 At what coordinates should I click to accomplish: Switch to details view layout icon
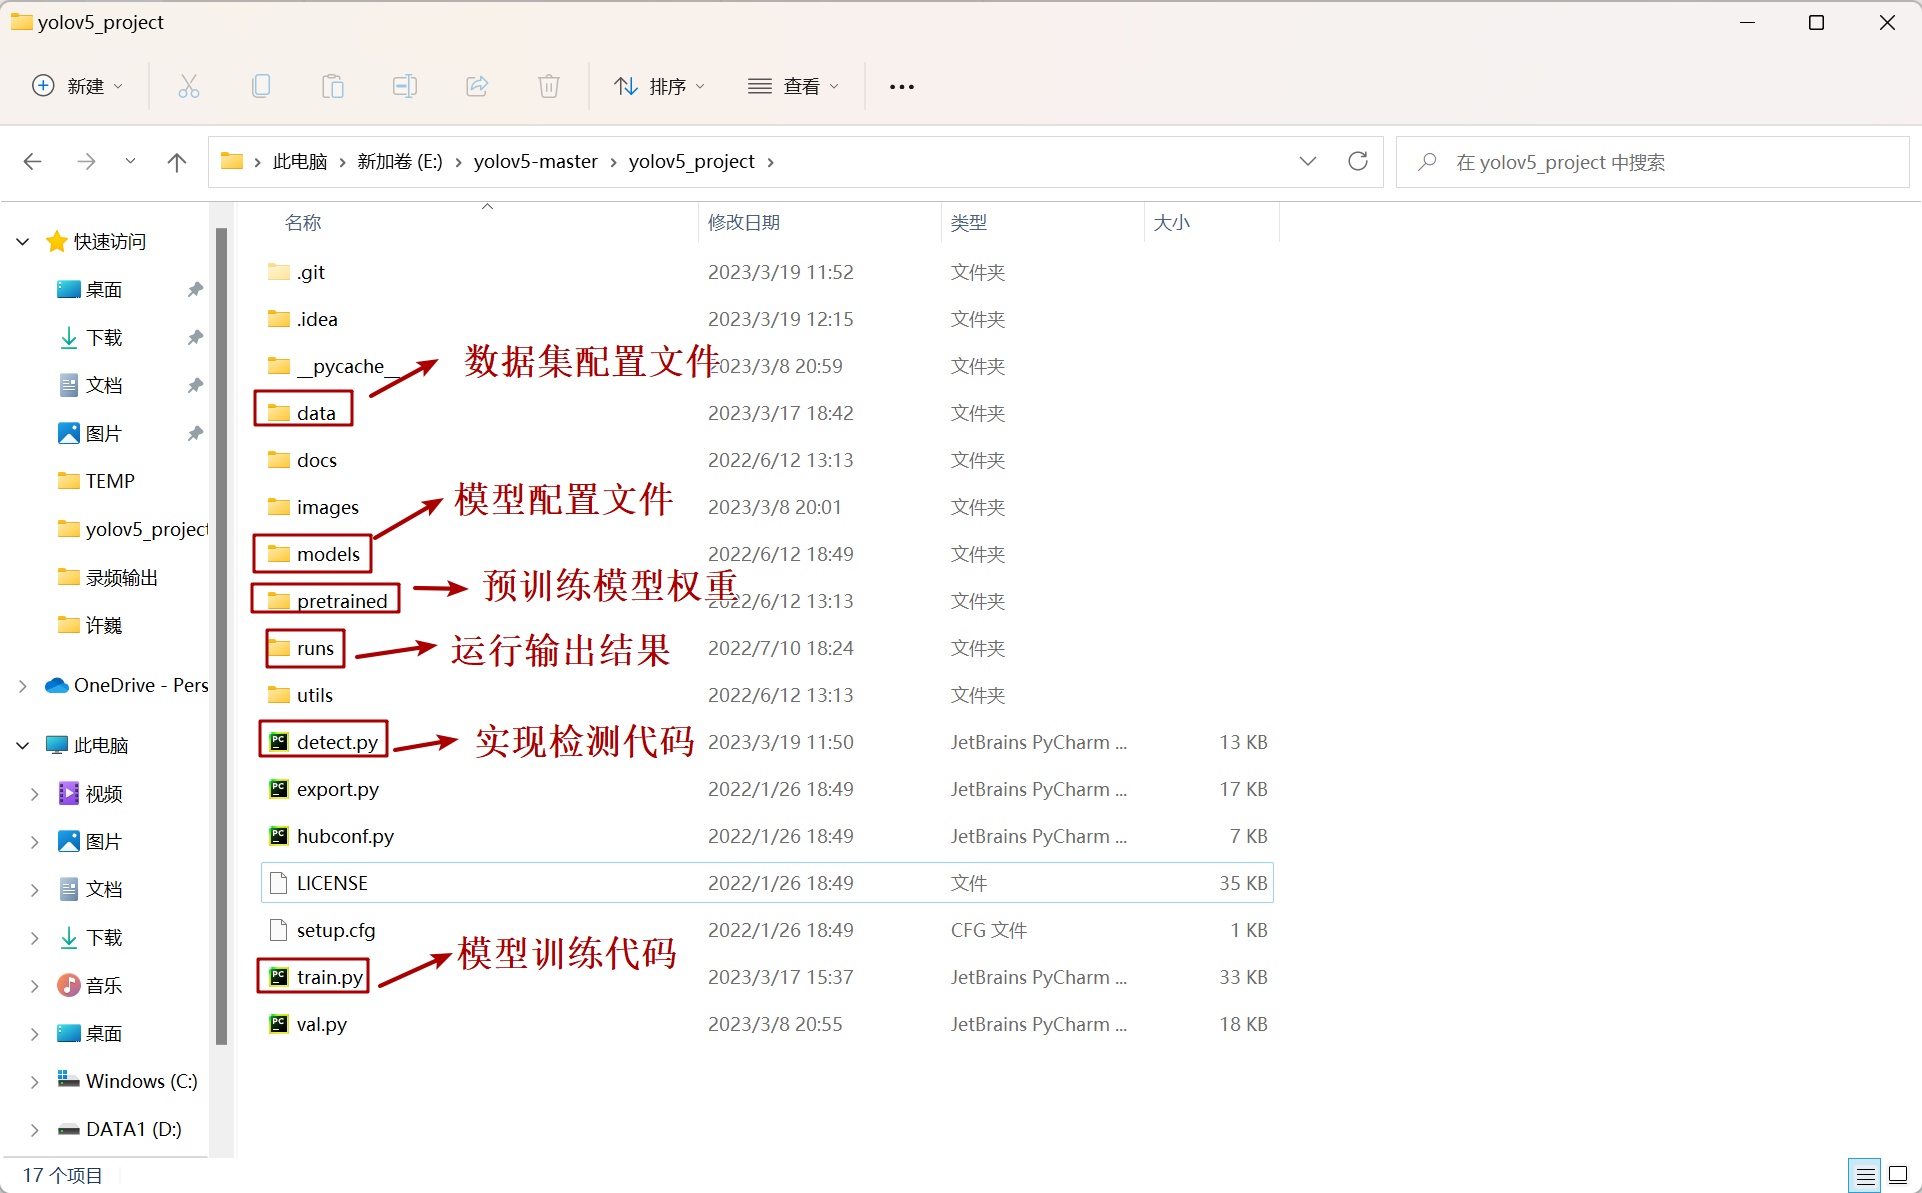[1865, 1175]
